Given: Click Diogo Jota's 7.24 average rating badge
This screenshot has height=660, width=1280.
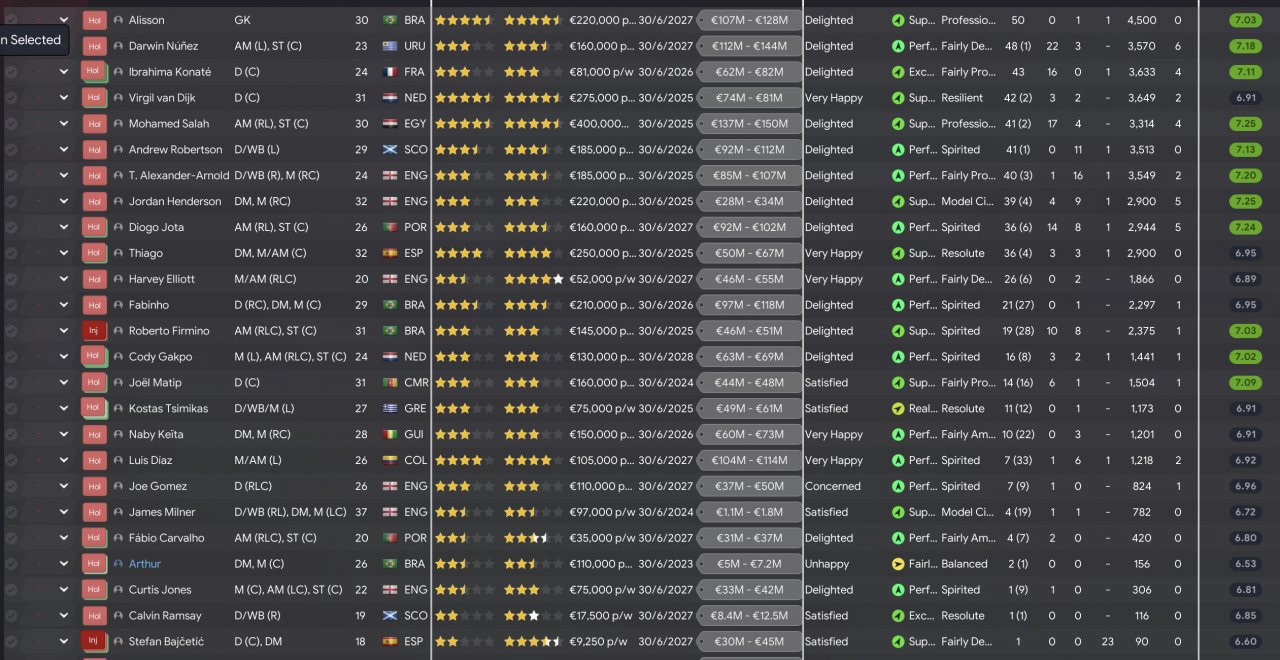Looking at the screenshot, I should coord(1245,227).
